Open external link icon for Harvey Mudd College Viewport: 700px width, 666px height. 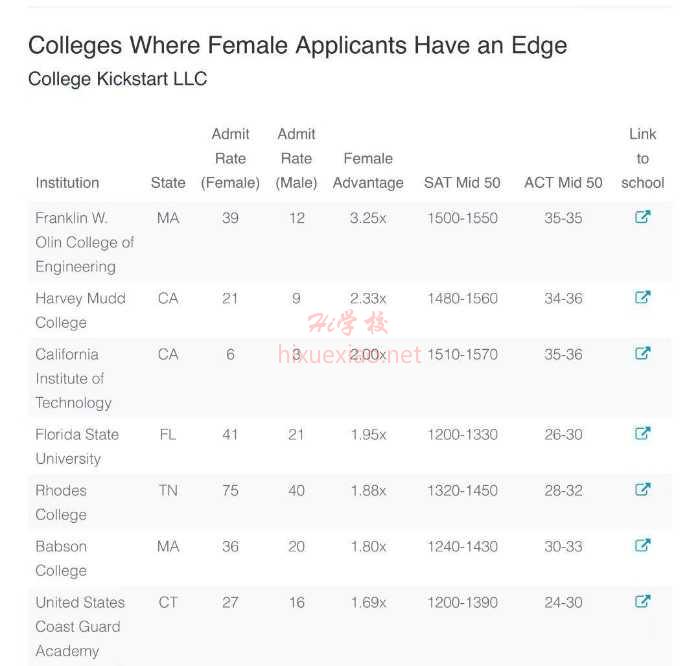tap(642, 297)
